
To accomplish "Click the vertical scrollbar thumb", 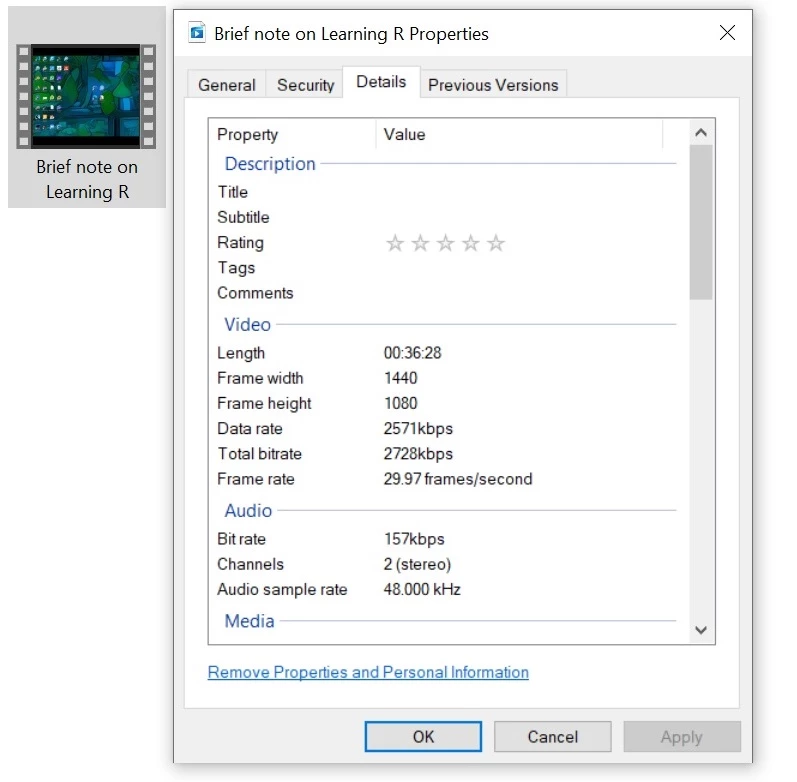I will click(701, 223).
